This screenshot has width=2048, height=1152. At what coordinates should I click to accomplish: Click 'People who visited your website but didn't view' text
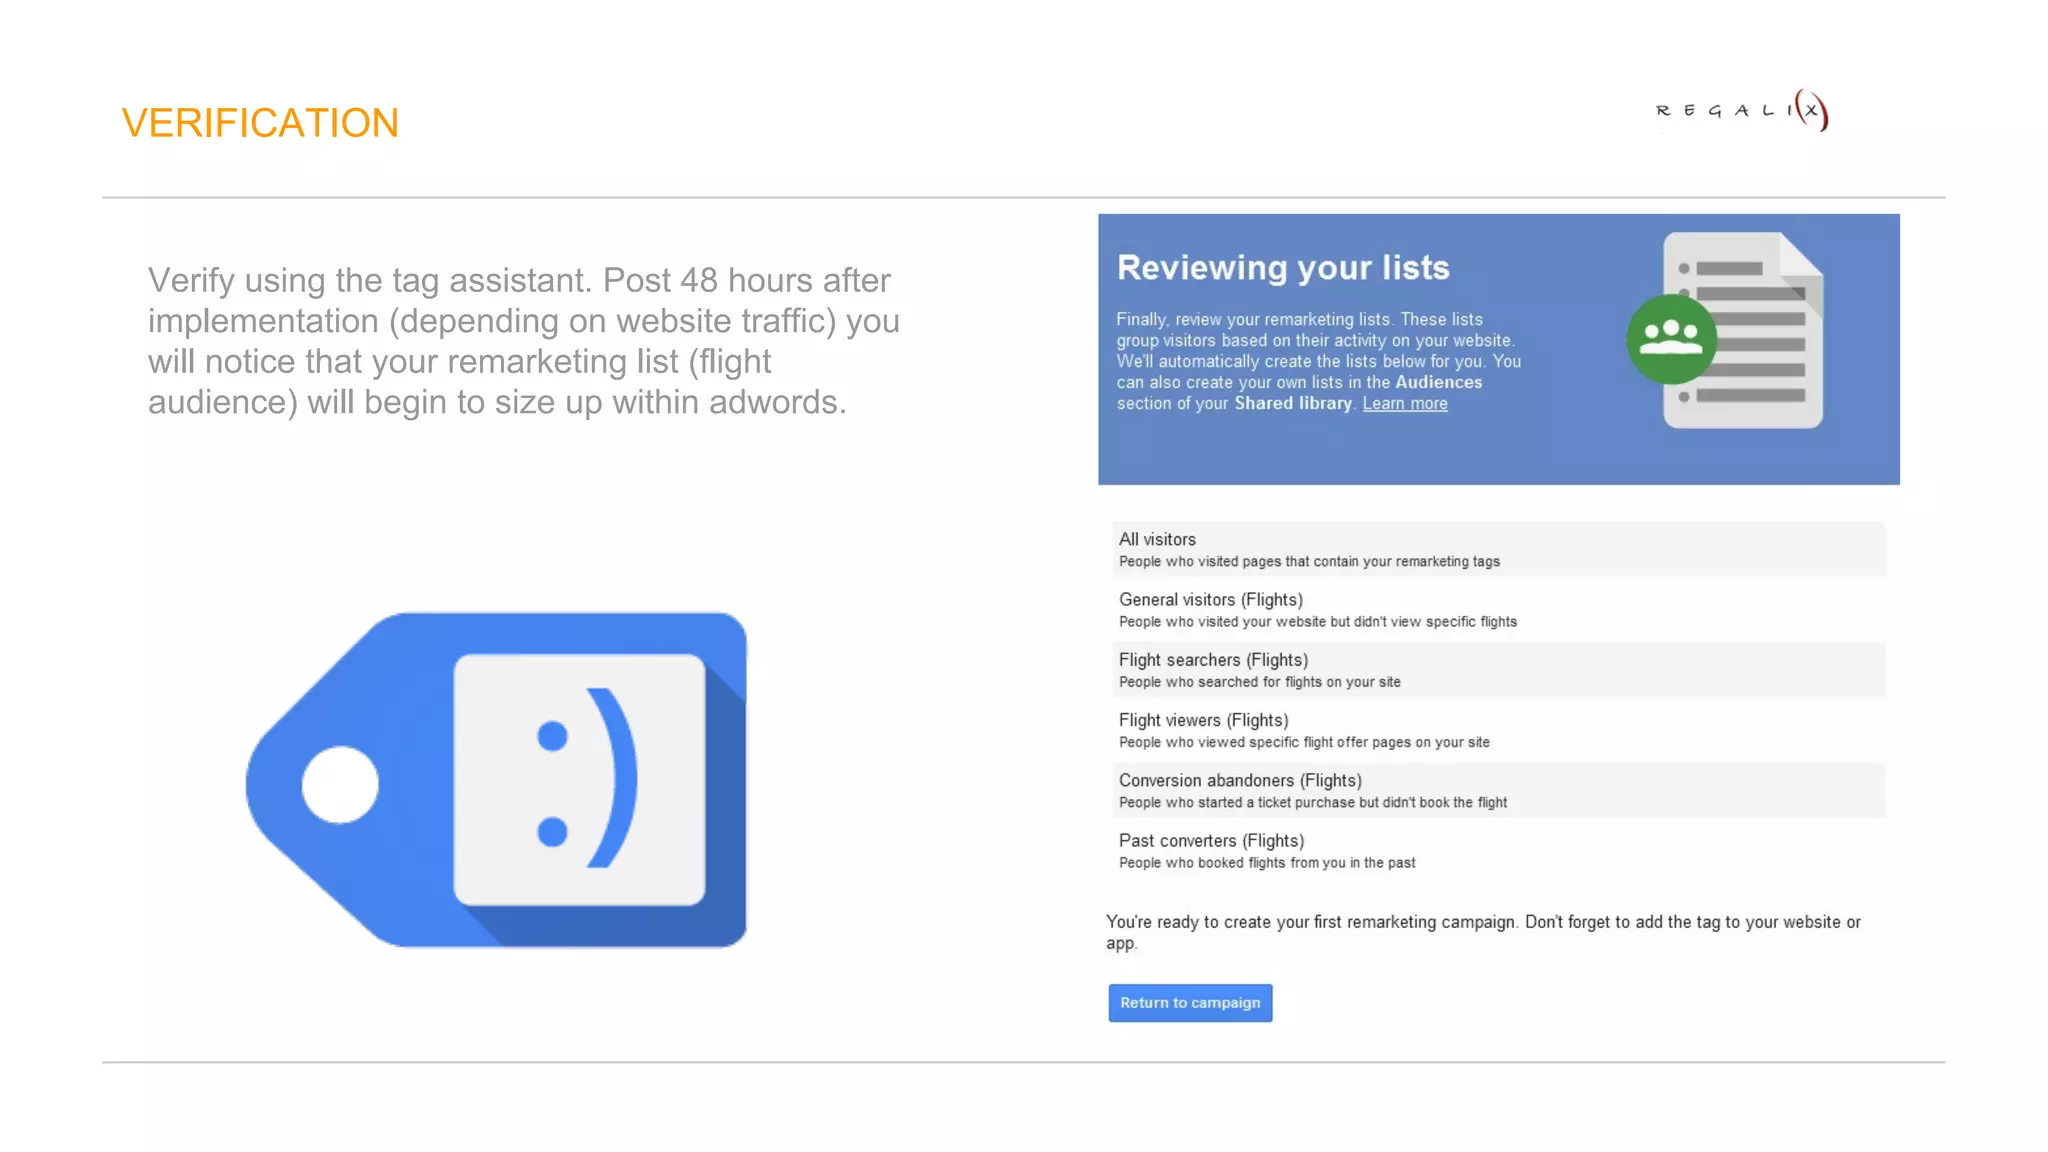point(1318,622)
